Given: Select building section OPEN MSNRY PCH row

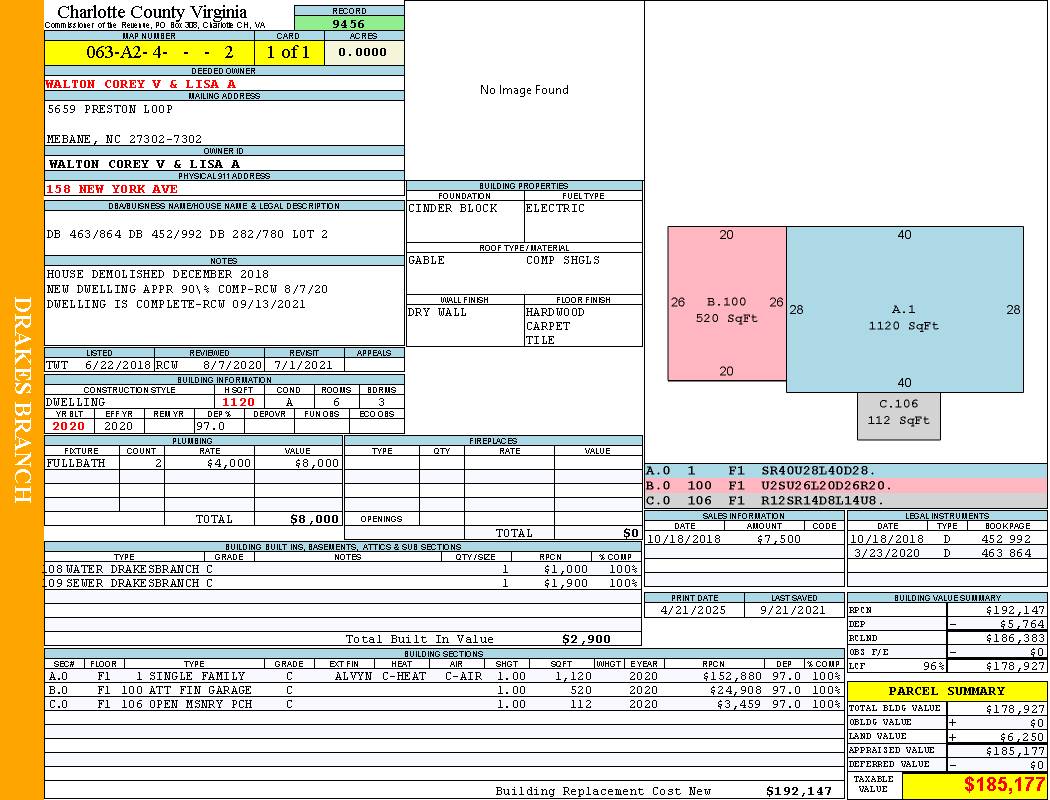Looking at the screenshot, I should (x=445, y=704).
